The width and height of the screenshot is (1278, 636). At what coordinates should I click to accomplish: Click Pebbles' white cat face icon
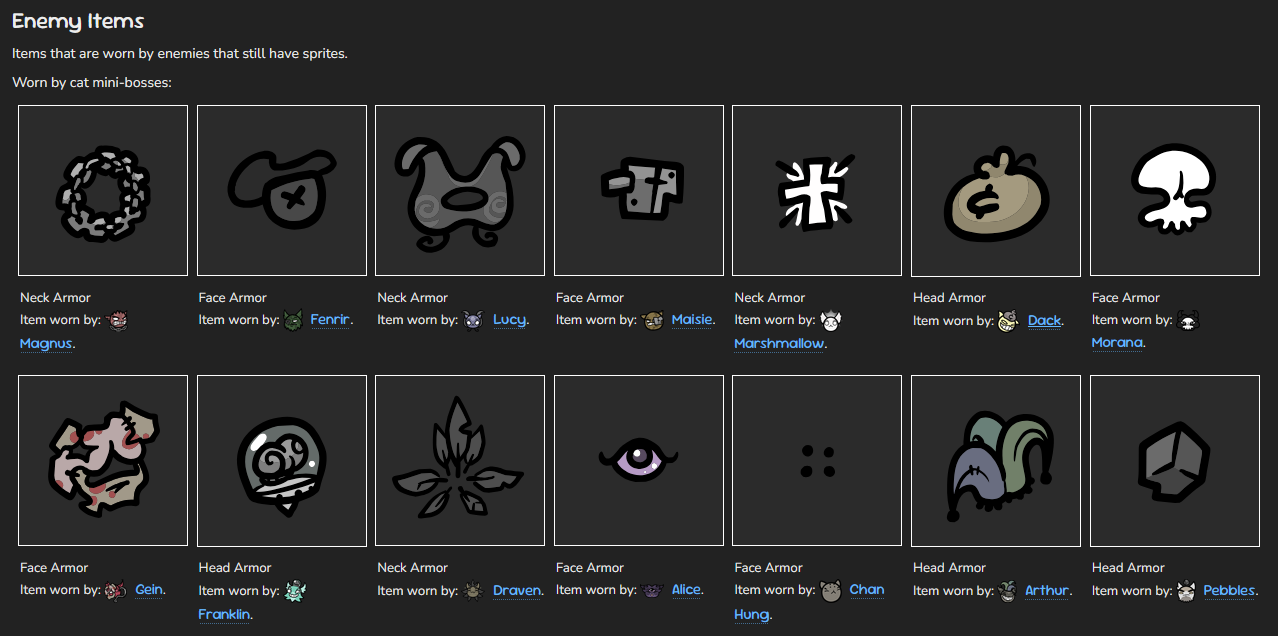1187,592
